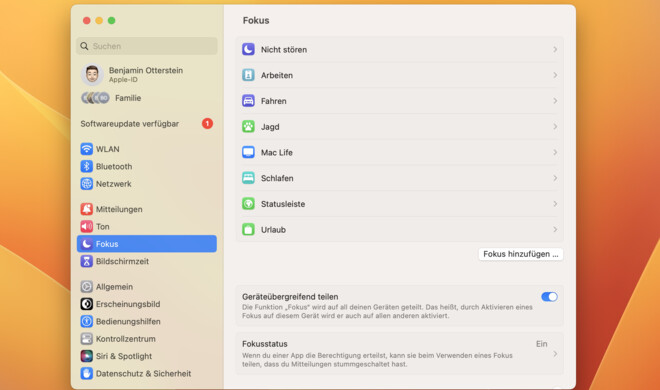Expand Arbeiten row chevron
Viewport: 660px width, 390px height.
(555, 75)
